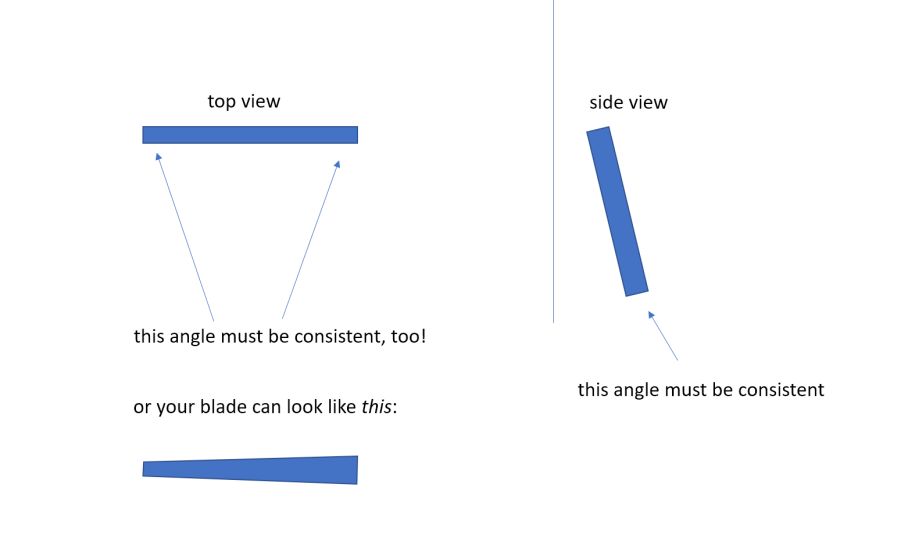Click the vertical divider line
The height and width of the screenshot is (541, 900).
(553, 161)
